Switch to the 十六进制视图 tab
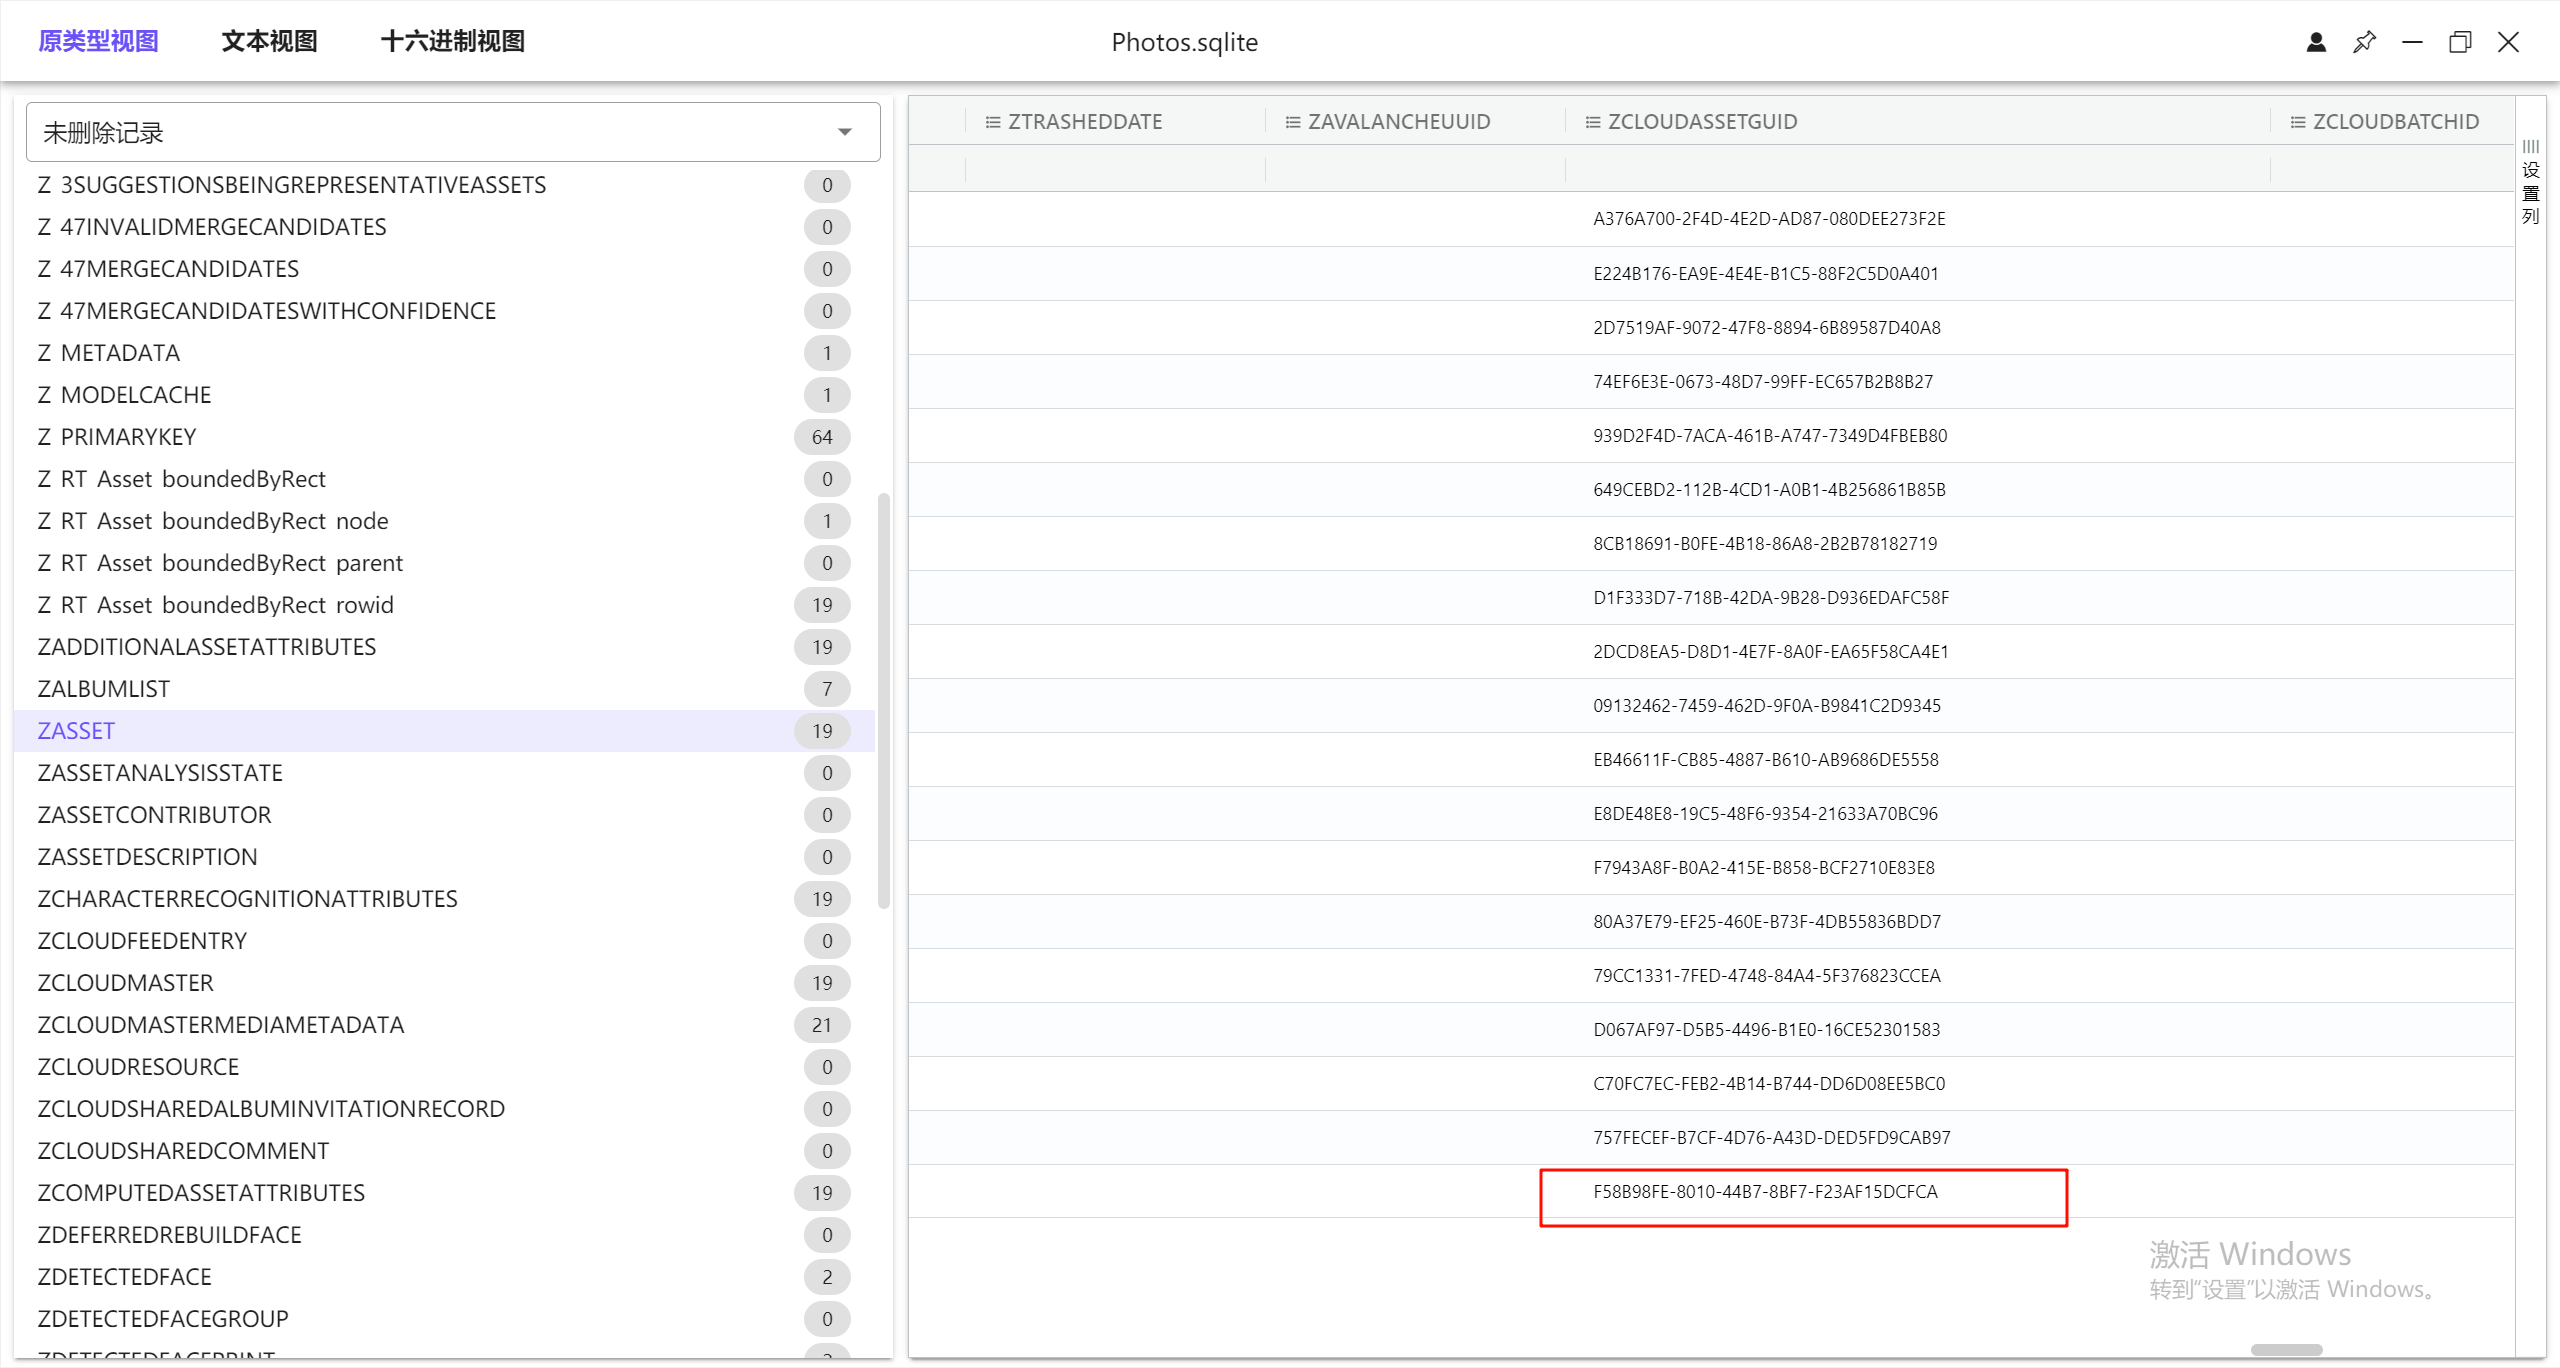The image size is (2560, 1368). [x=452, y=42]
